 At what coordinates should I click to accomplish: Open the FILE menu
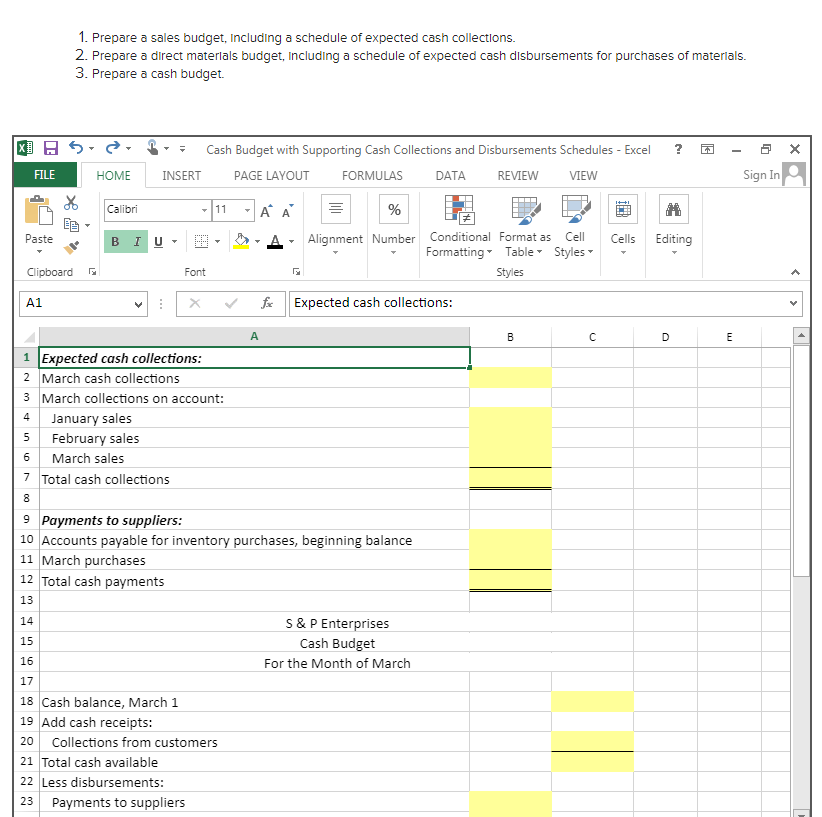45,174
